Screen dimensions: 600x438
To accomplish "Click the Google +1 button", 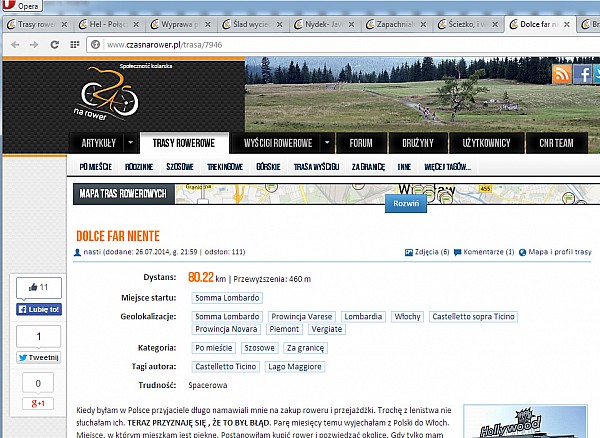I will point(38,403).
